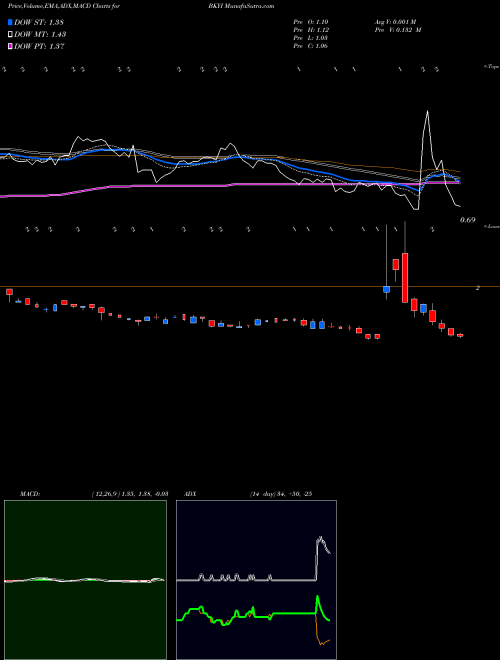Click the '0.69' price label
Screen dimensions: 500x660
coord(468,220)
